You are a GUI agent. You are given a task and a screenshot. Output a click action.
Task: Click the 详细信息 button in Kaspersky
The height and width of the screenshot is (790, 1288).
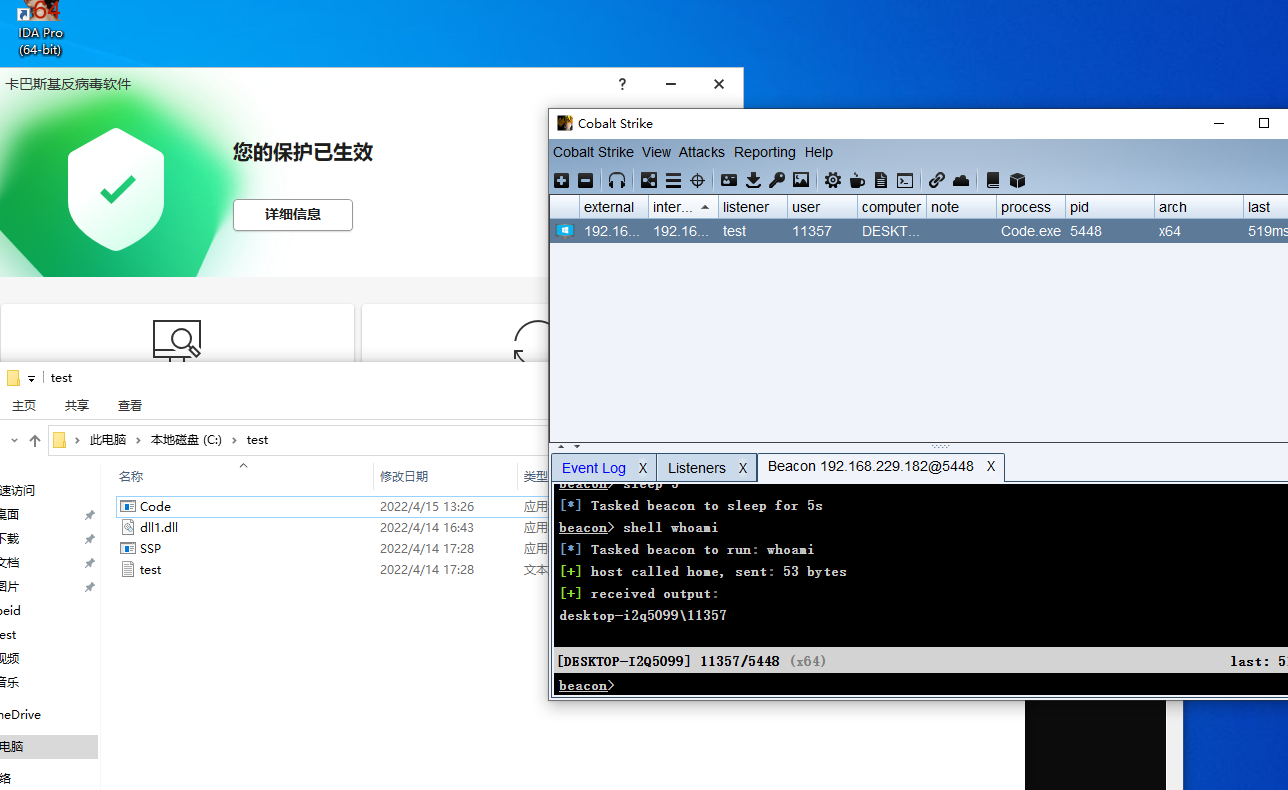tap(292, 215)
